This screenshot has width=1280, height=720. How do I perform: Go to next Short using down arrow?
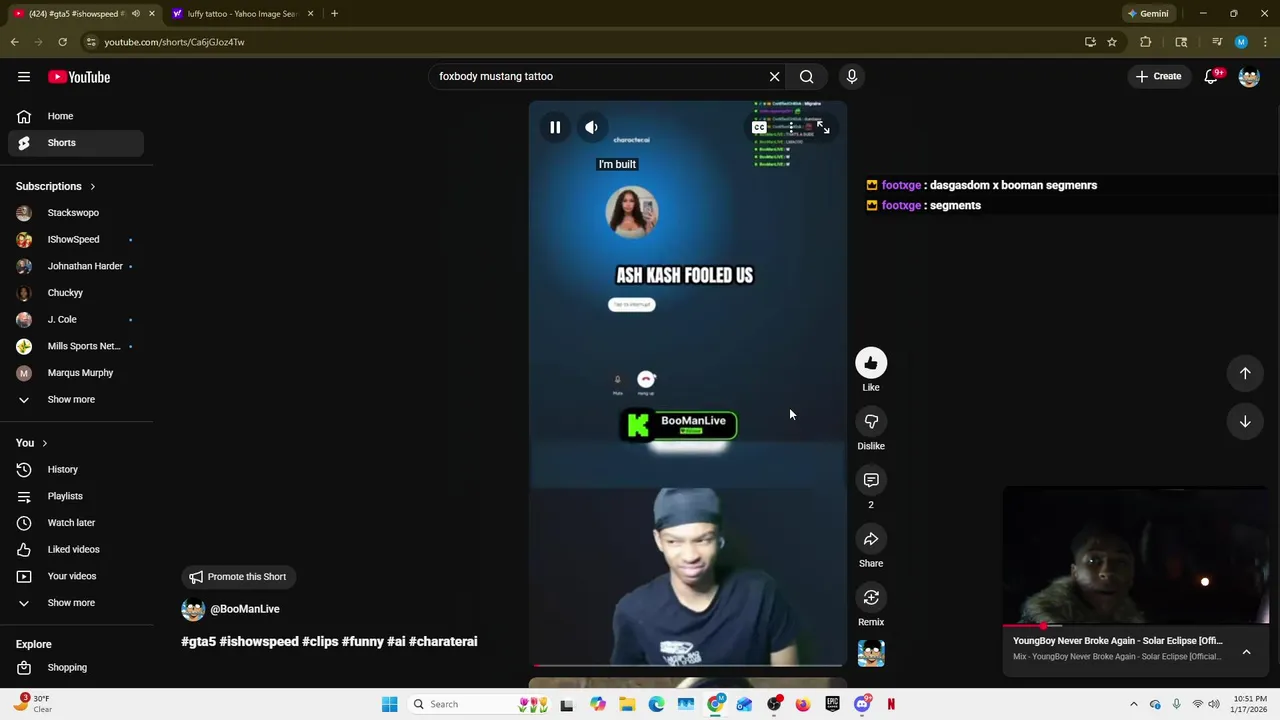tap(1245, 421)
